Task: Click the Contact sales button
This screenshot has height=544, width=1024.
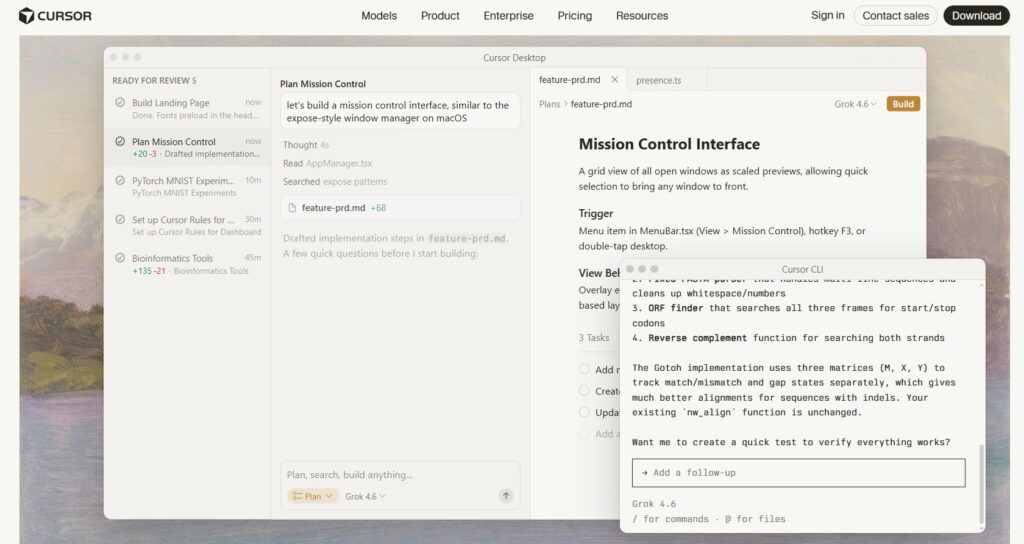Action: [895, 16]
